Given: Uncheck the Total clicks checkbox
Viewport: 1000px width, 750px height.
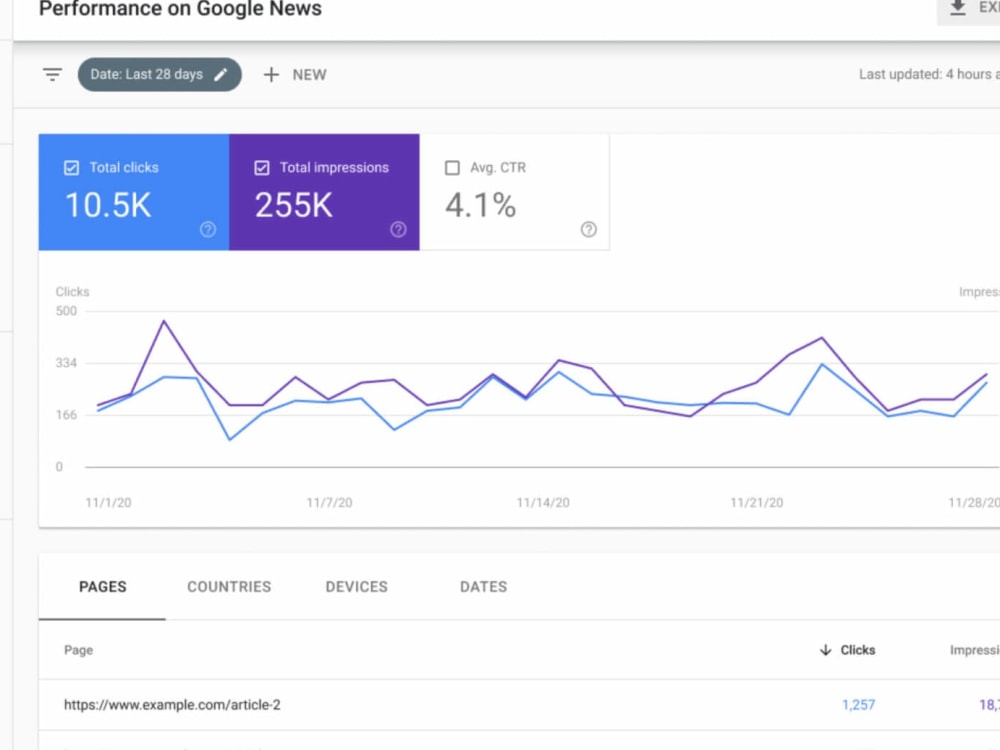Looking at the screenshot, I should point(71,168).
